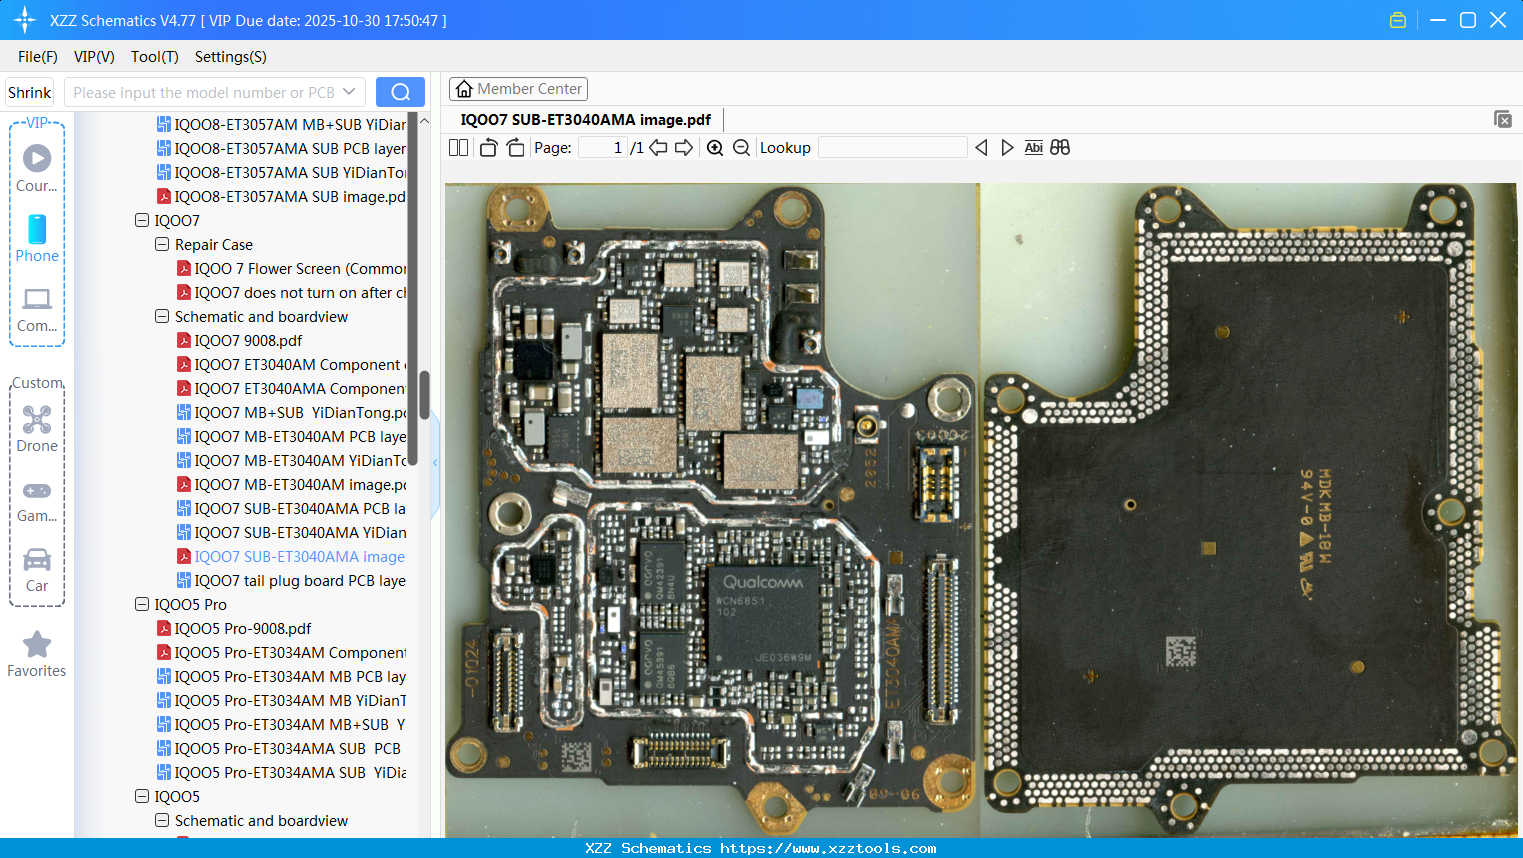Open IQOO7 ET3040AM Component file

click(x=298, y=364)
